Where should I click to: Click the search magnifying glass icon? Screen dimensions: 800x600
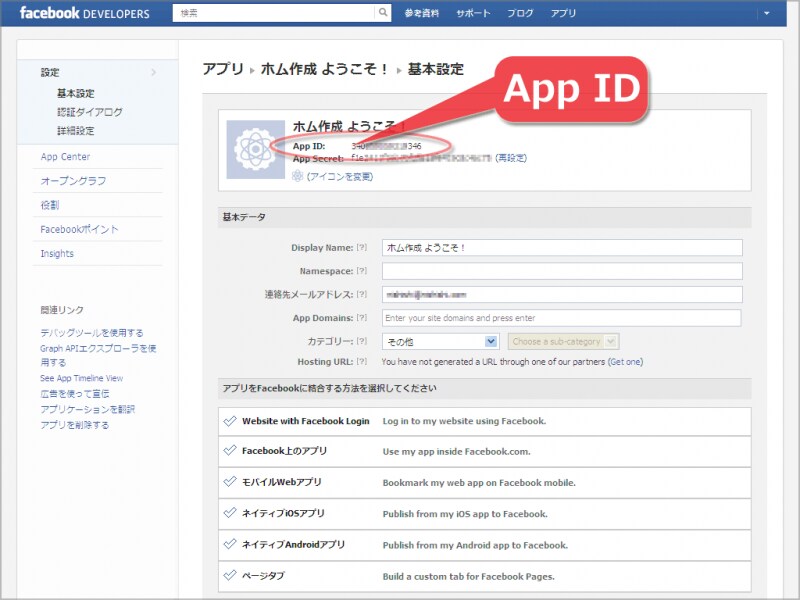[382, 14]
